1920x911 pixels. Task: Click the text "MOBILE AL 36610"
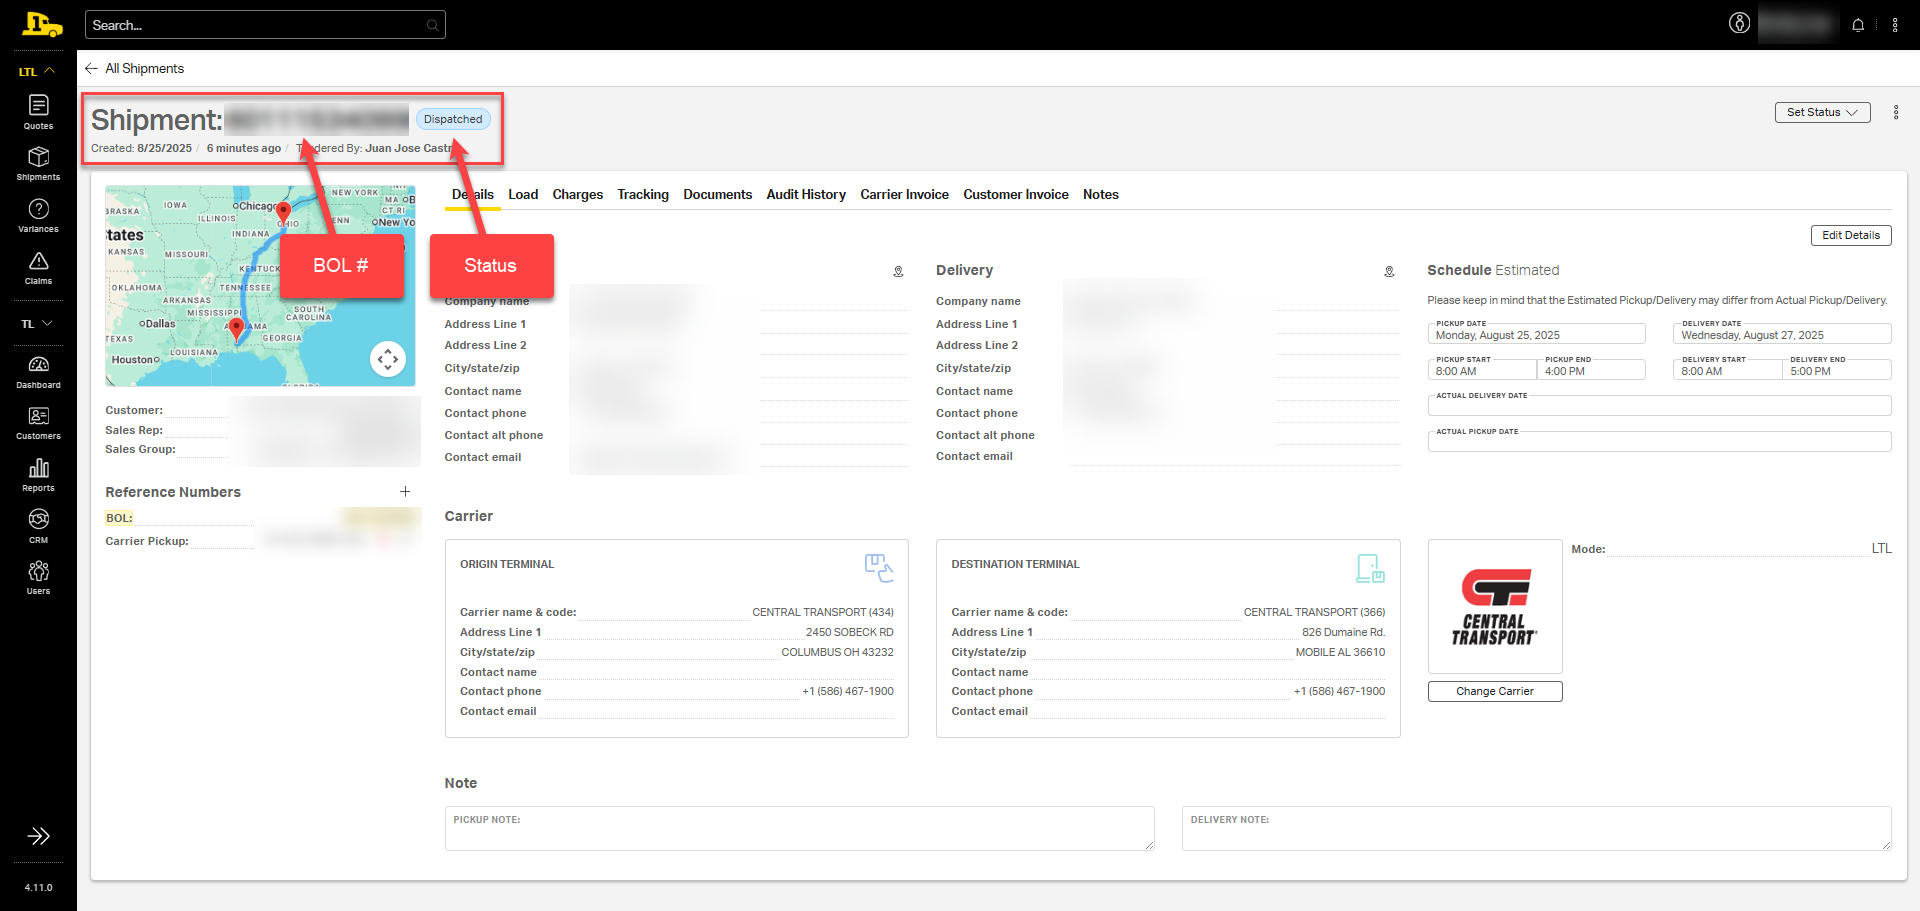tap(1341, 652)
